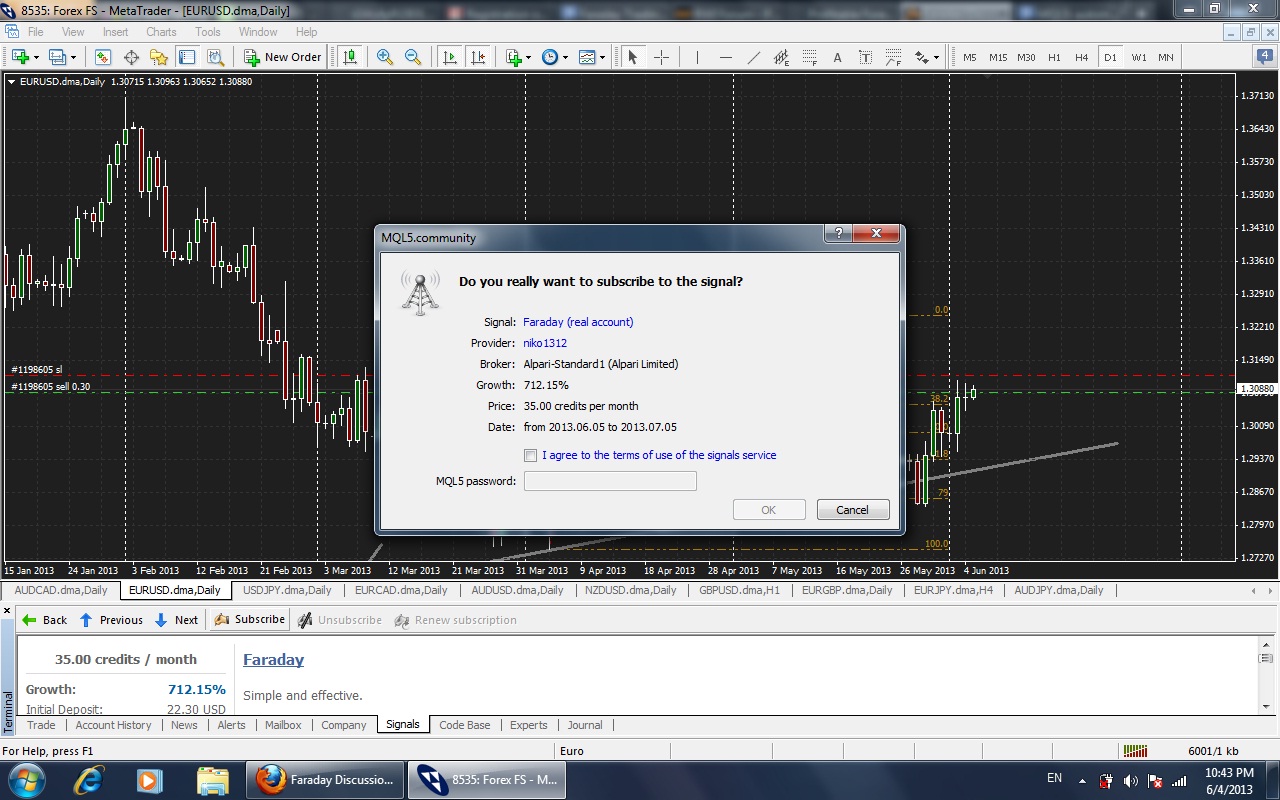Select the Fibonacci arcs/fan tool icon

893,57
